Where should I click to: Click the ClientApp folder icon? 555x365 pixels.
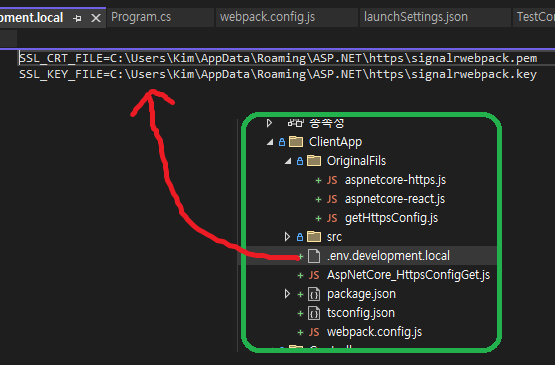coord(296,142)
